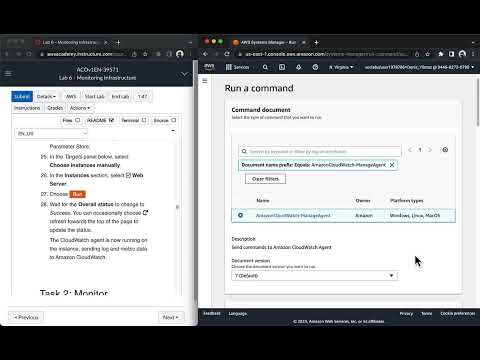
Task: Bookmark the lab page with star icon
Action: tap(145, 54)
